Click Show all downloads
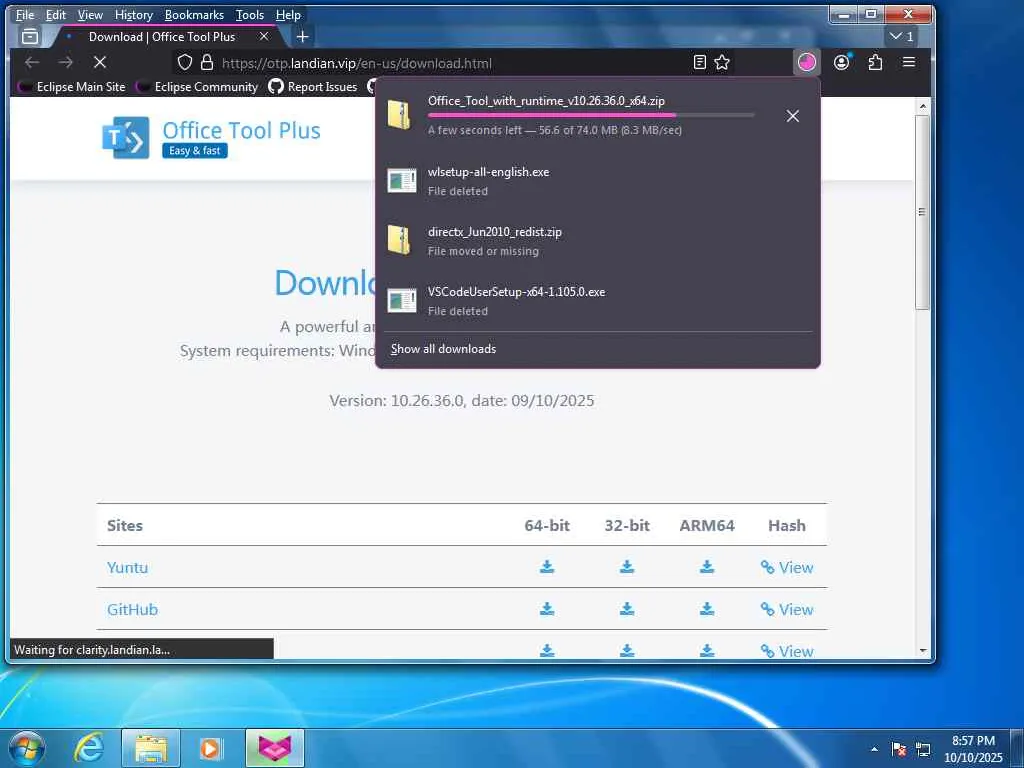This screenshot has height=768, width=1024. point(443,349)
